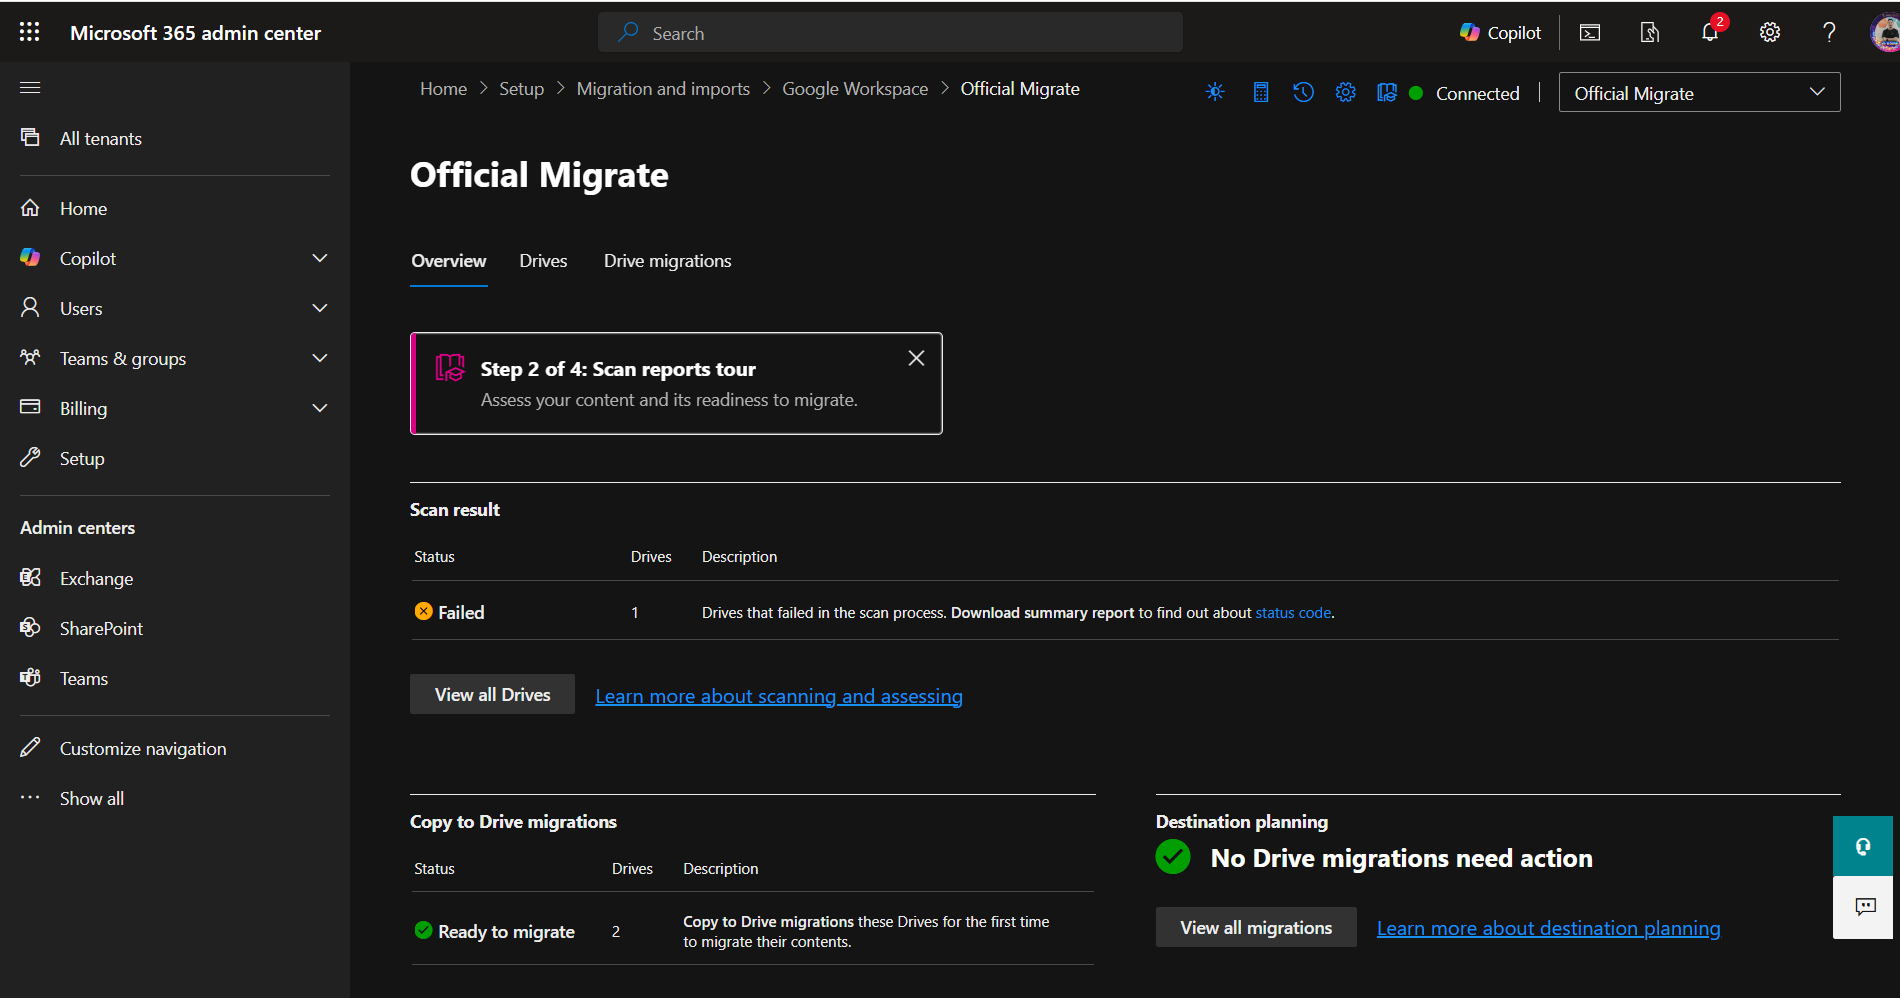Open the migration history clock icon
The width and height of the screenshot is (1900, 998).
[1302, 91]
